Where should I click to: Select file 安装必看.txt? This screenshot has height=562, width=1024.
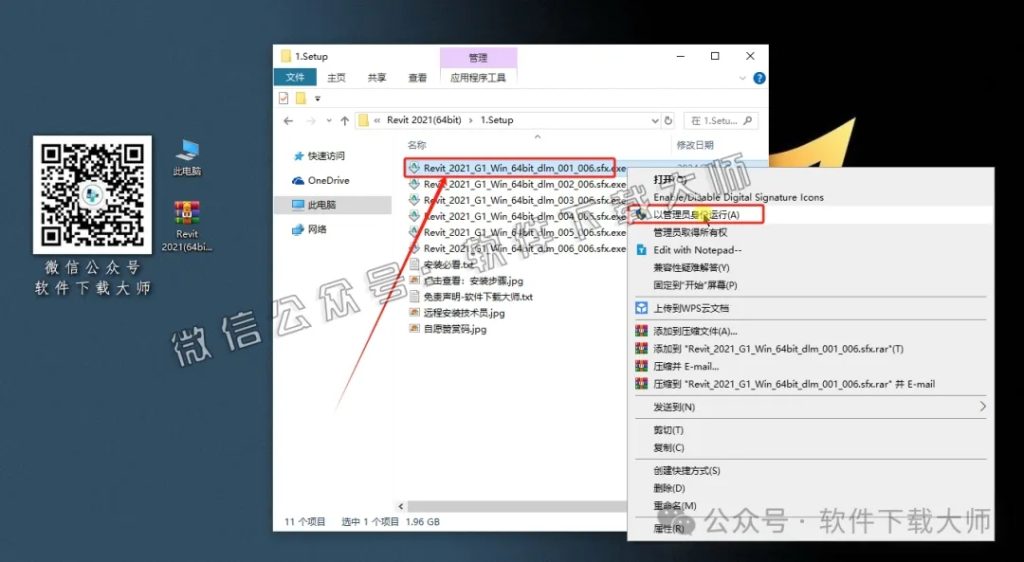[442, 265]
